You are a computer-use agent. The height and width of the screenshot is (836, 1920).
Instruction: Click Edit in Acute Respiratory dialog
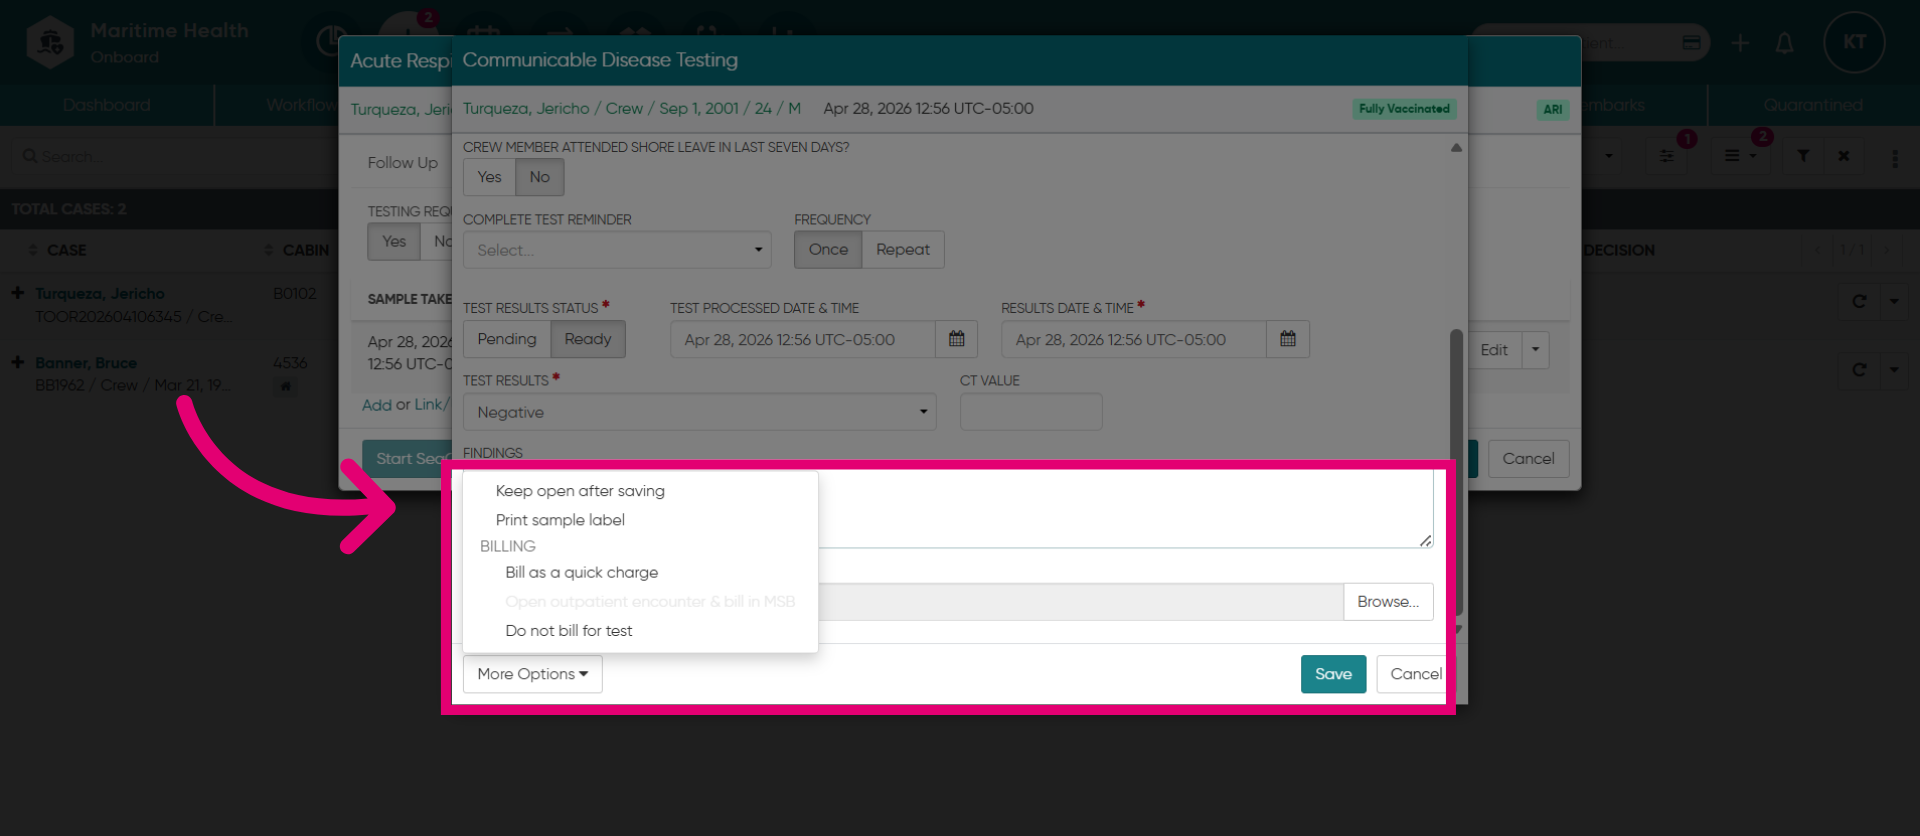point(1494,350)
